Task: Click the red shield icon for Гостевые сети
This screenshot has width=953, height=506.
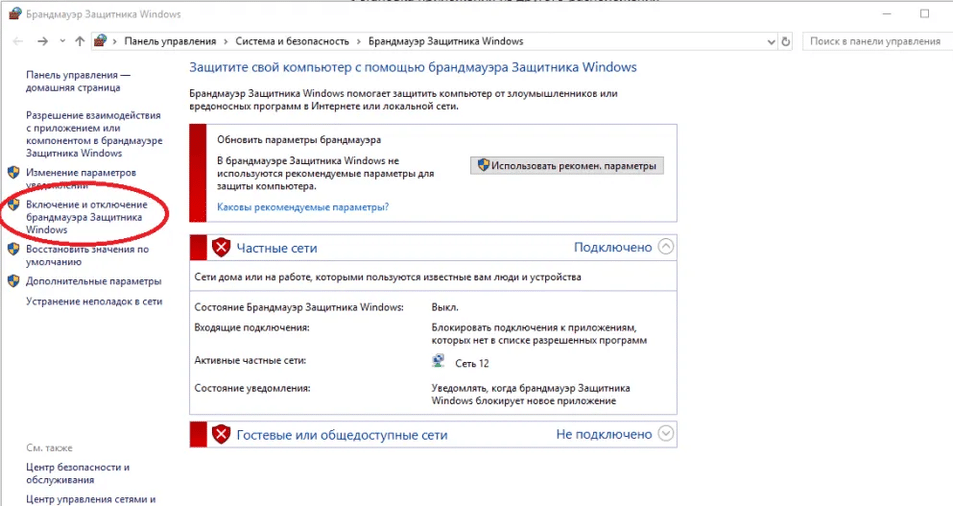Action: tap(221, 434)
